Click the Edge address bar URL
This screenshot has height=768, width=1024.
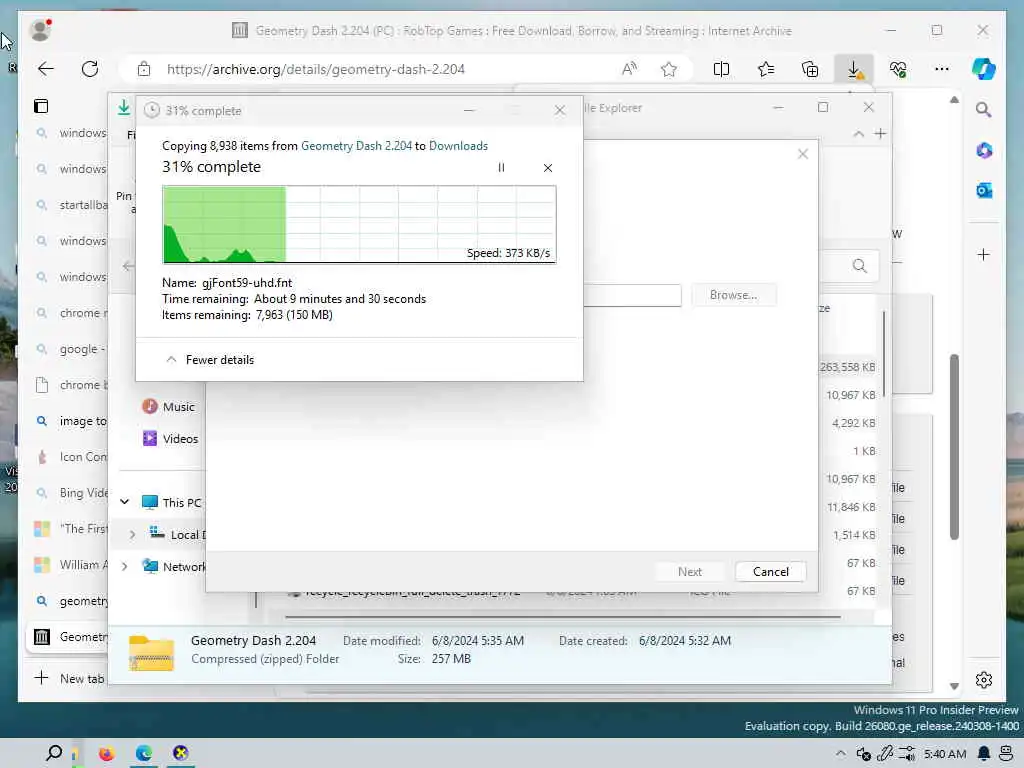(316, 69)
